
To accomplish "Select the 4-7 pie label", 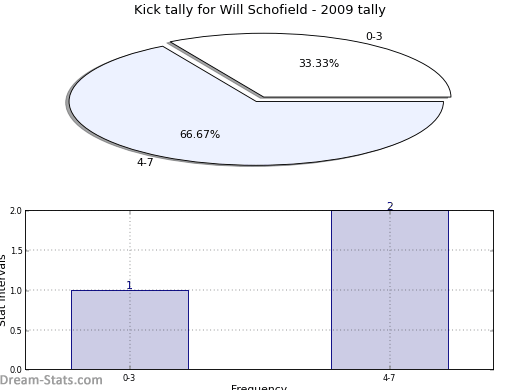I will pos(145,162).
